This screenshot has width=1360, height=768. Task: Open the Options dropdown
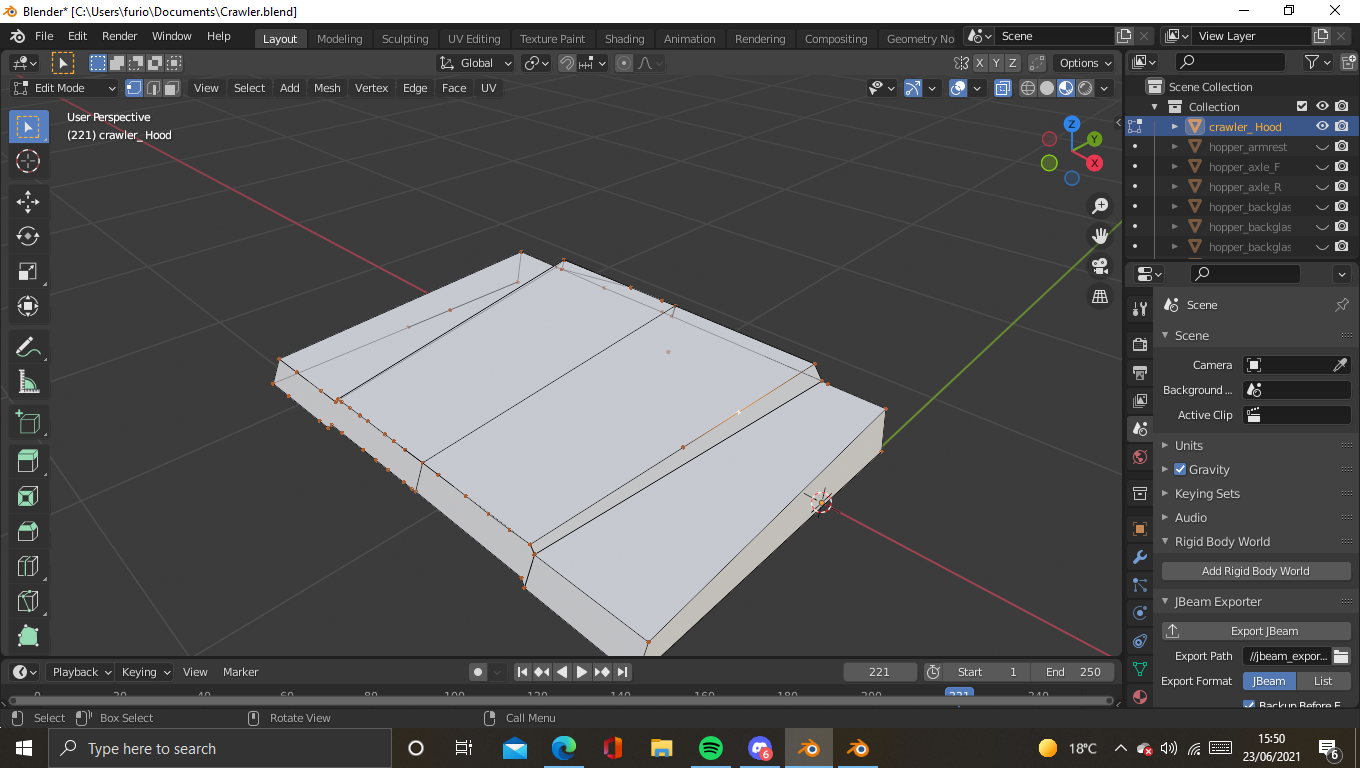coord(1085,63)
